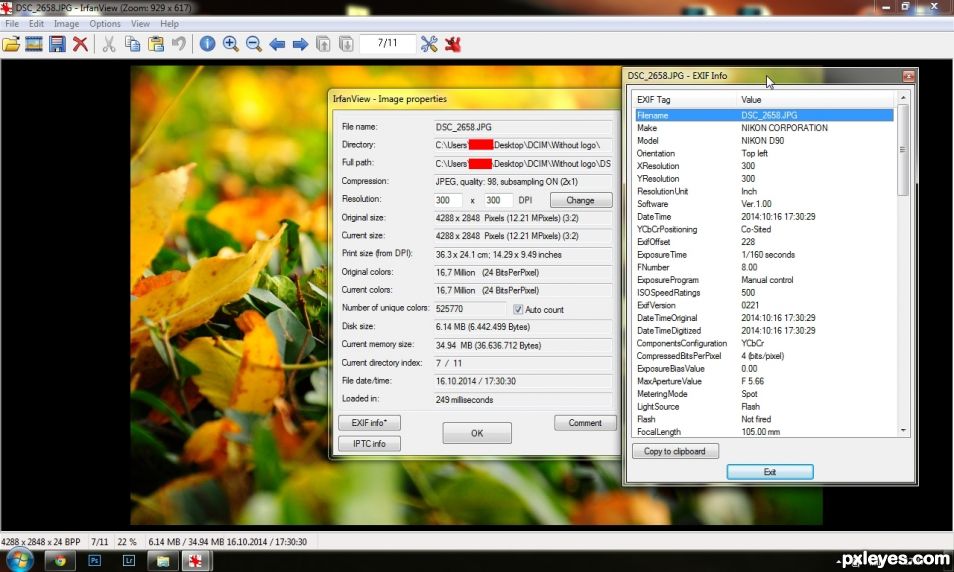
Task: Click the EXIF info button
Action: 369,422
